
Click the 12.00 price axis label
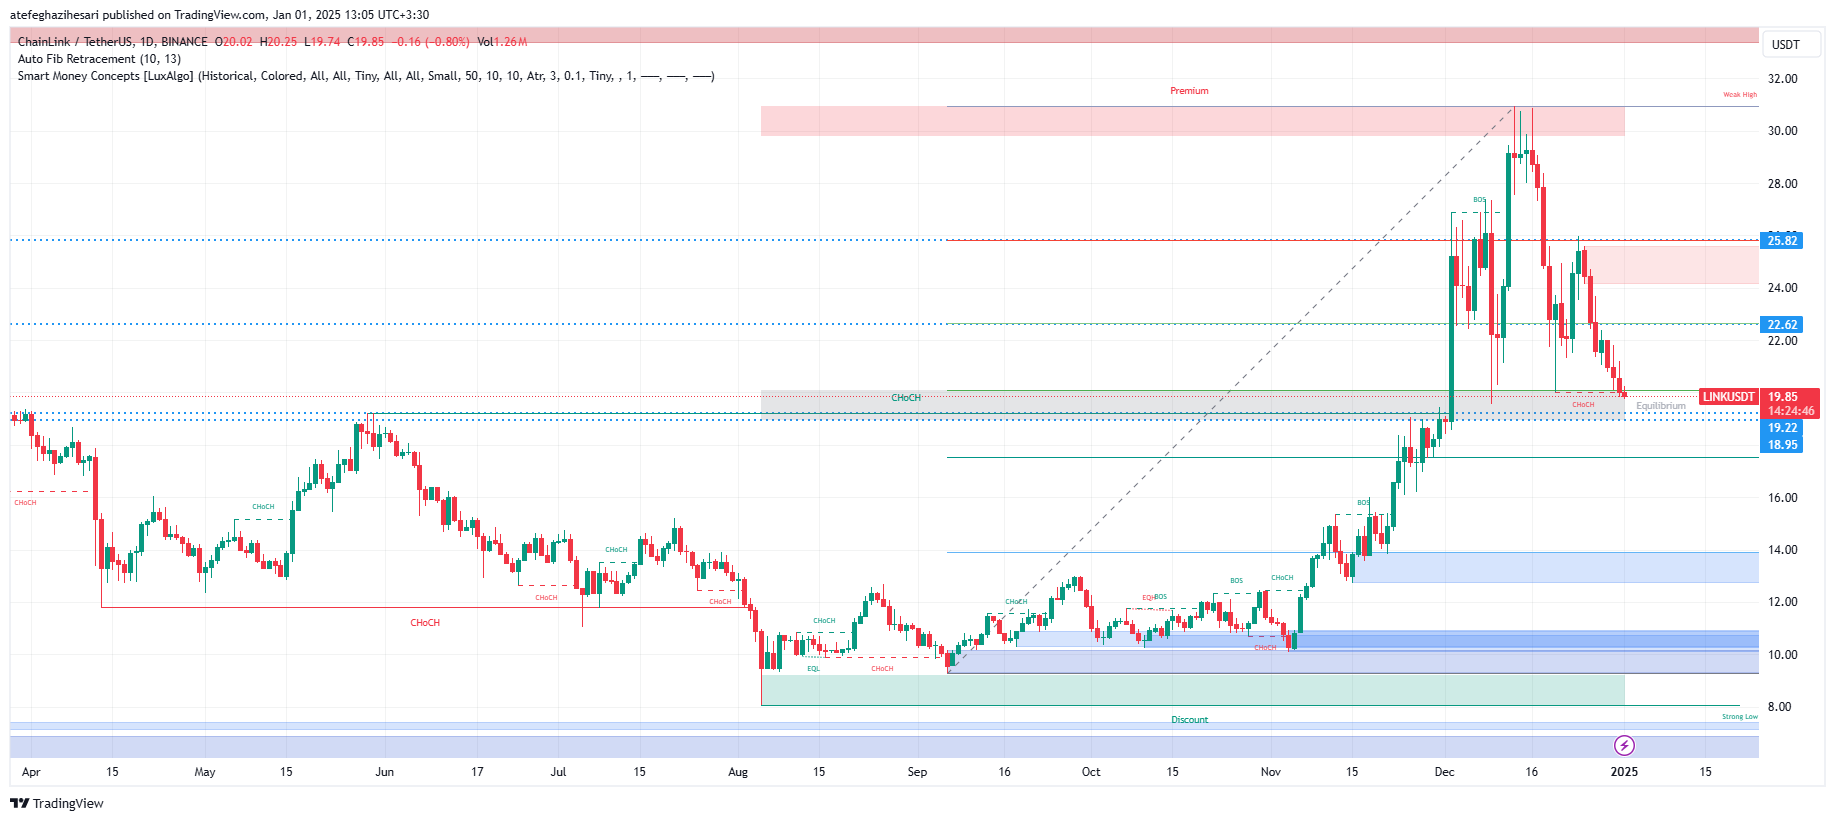point(1782,602)
